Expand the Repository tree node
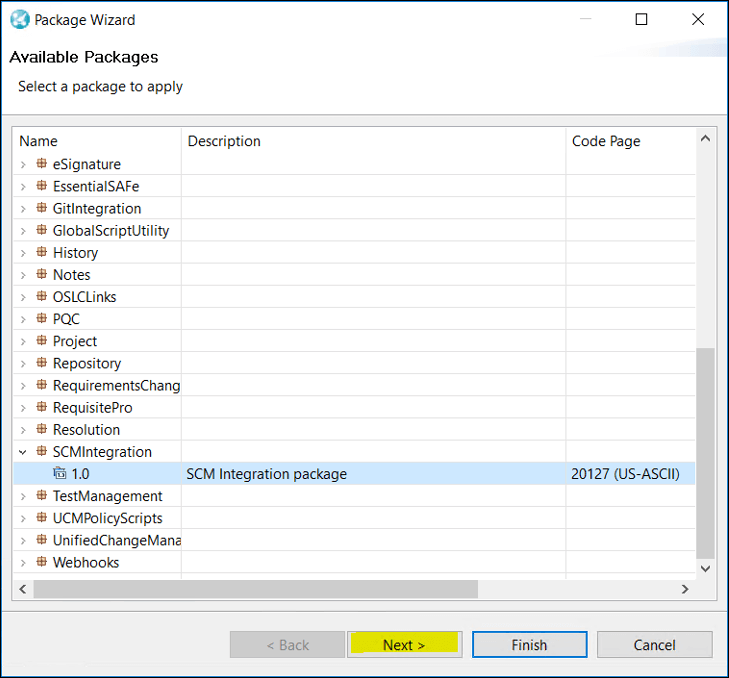The height and width of the screenshot is (678, 729). pos(23,364)
